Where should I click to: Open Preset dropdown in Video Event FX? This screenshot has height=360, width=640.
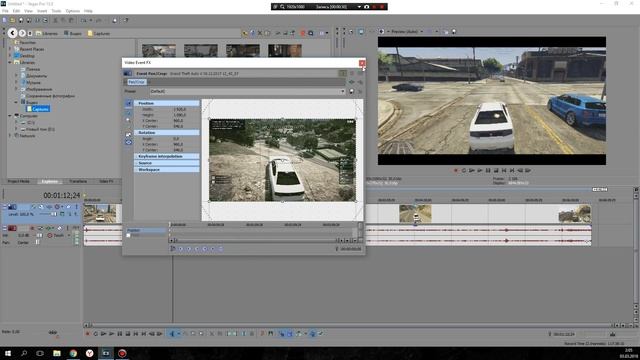coord(342,91)
